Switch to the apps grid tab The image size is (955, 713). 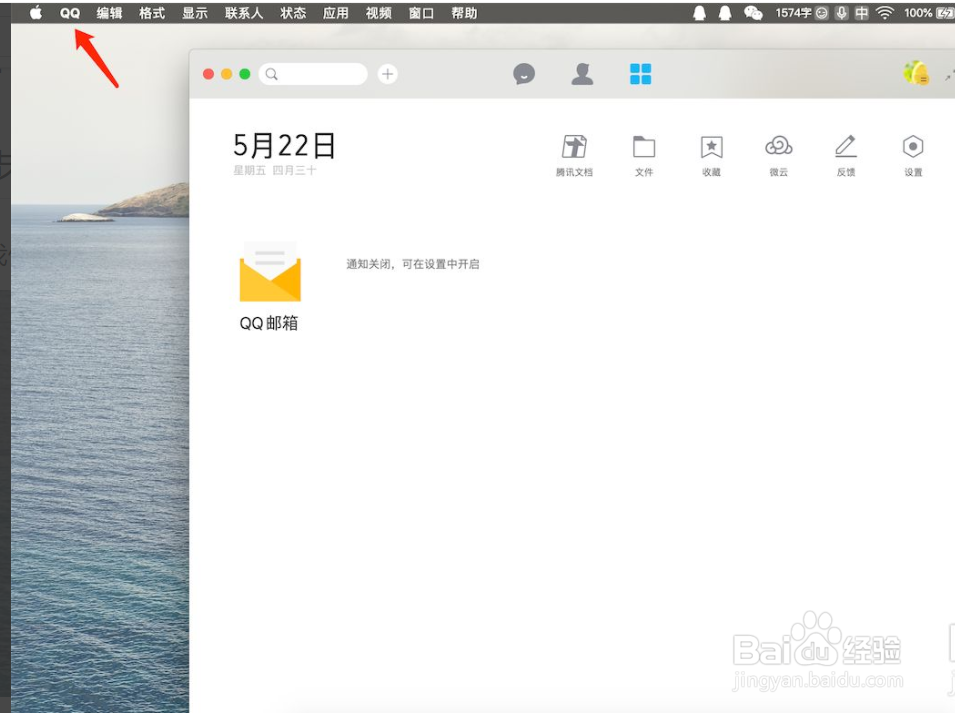click(x=640, y=74)
